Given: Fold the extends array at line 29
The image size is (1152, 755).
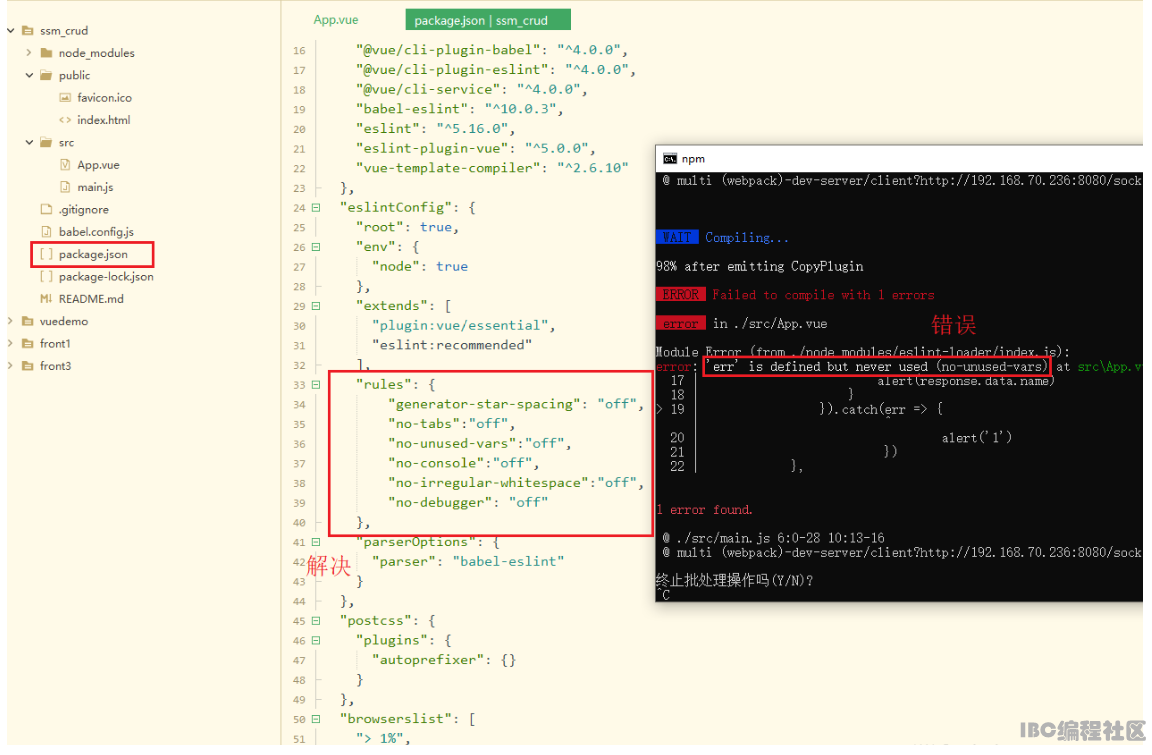Looking at the screenshot, I should tap(316, 306).
